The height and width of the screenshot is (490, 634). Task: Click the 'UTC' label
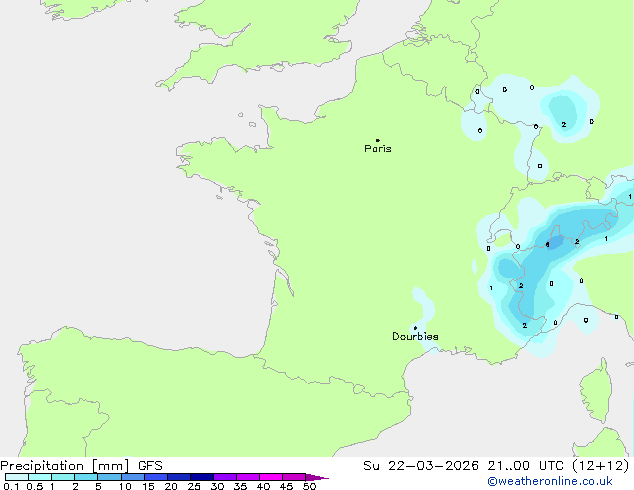[551, 466]
